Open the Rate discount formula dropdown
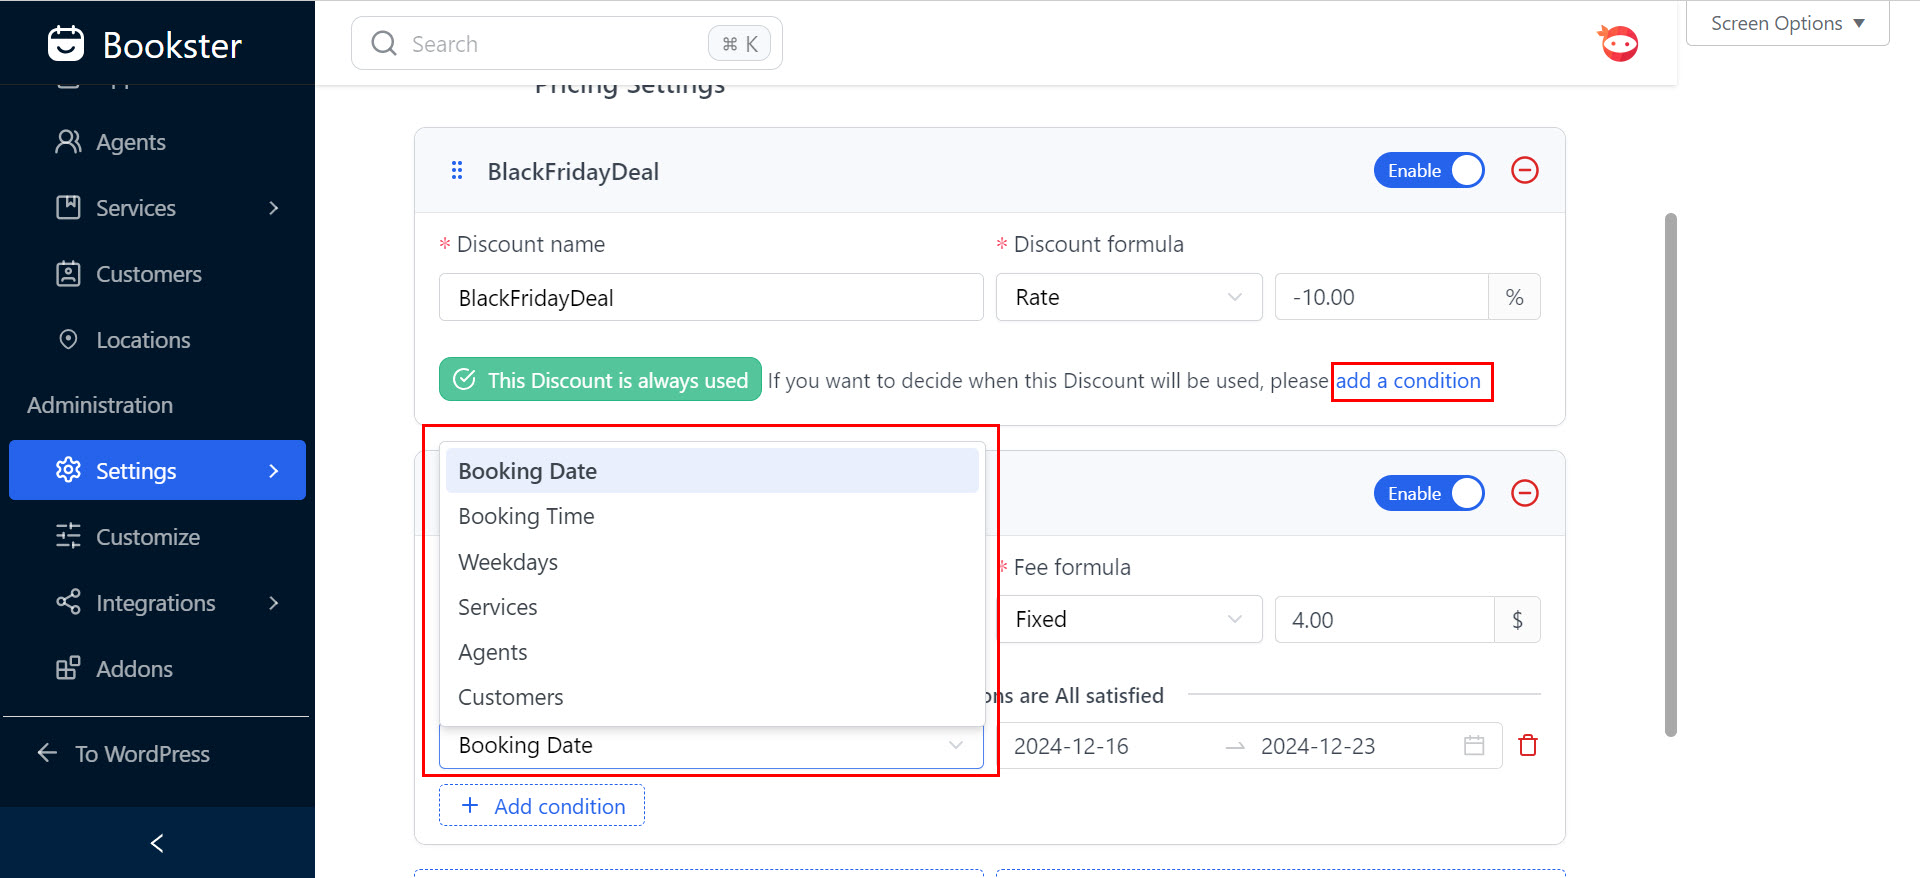Image resolution: width=1920 pixels, height=878 pixels. pos(1128,298)
